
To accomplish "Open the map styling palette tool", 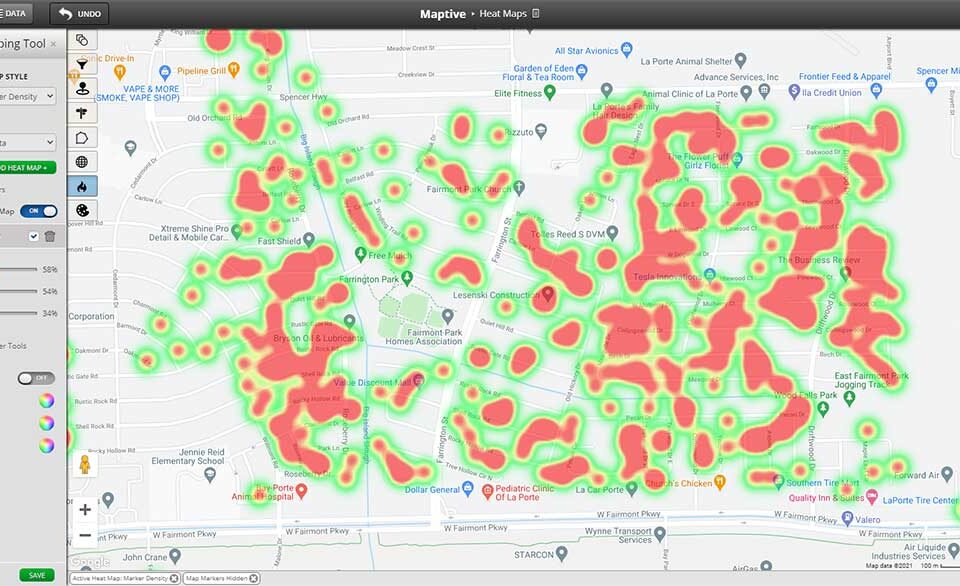I will (x=83, y=211).
